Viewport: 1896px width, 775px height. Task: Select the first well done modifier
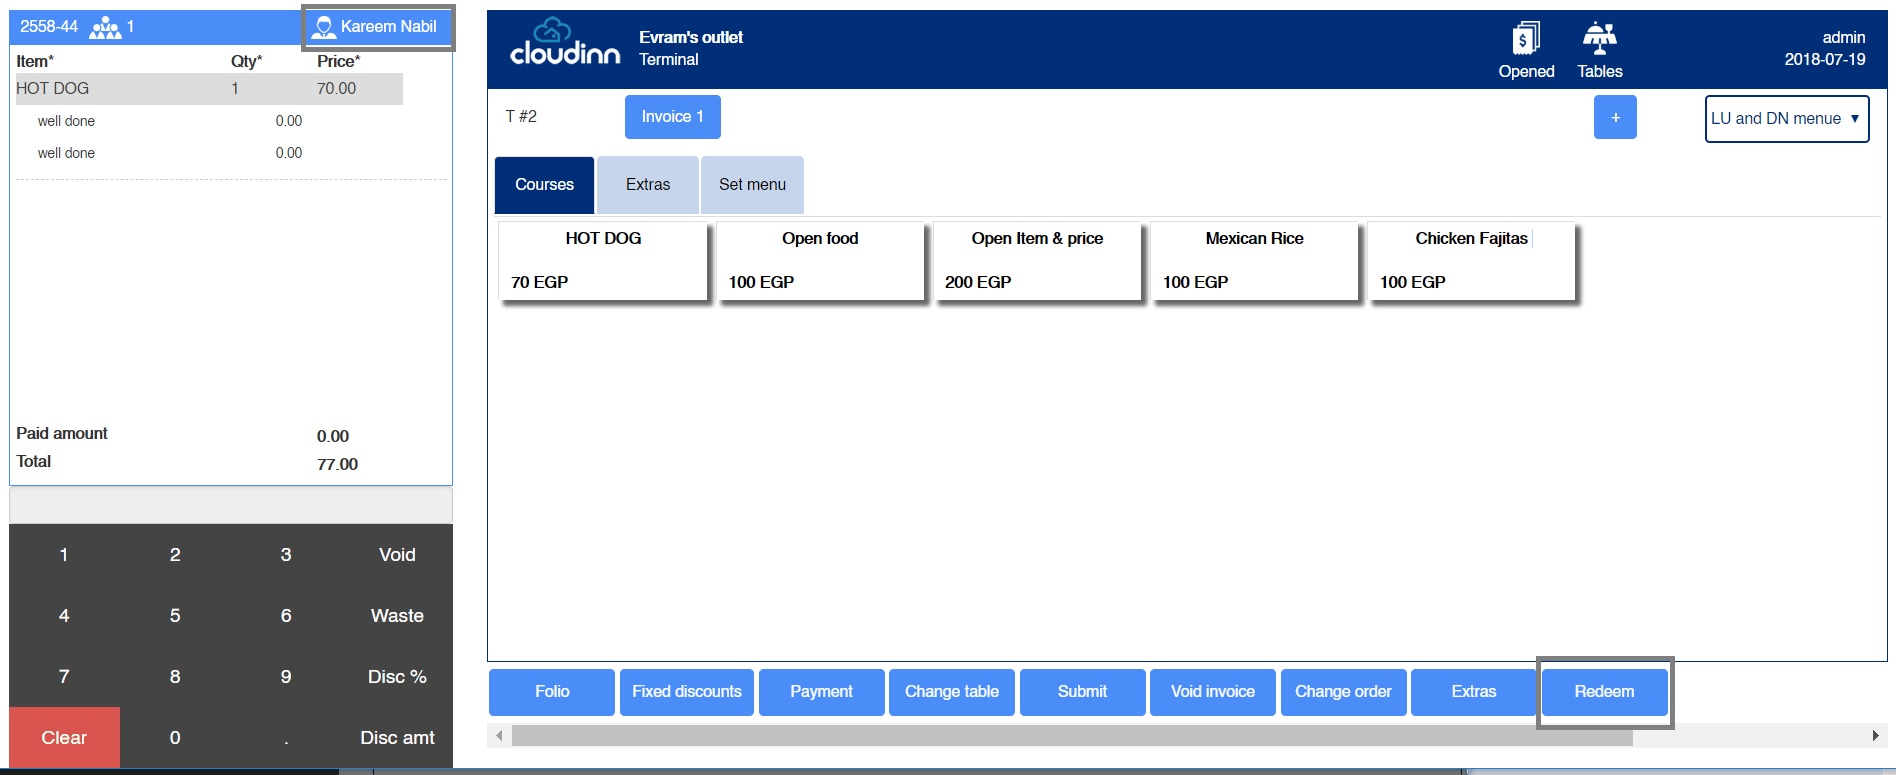coord(66,121)
